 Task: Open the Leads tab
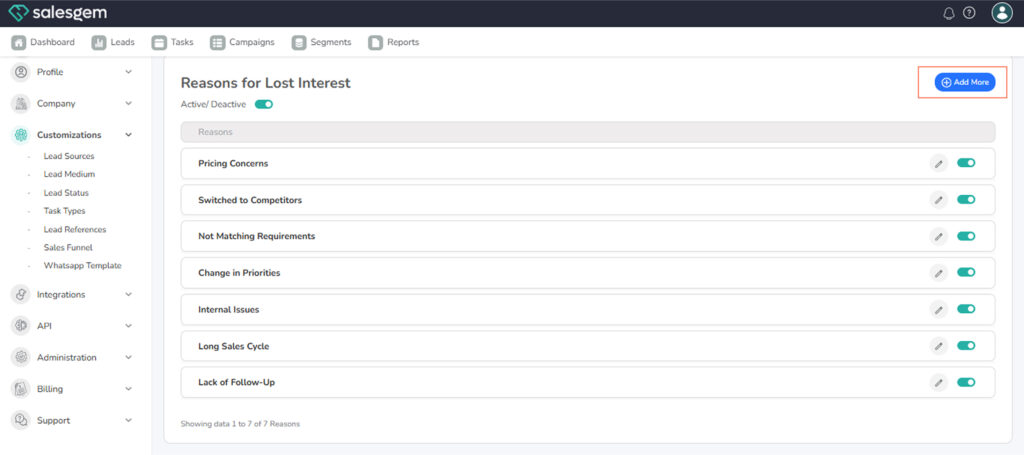pos(113,42)
